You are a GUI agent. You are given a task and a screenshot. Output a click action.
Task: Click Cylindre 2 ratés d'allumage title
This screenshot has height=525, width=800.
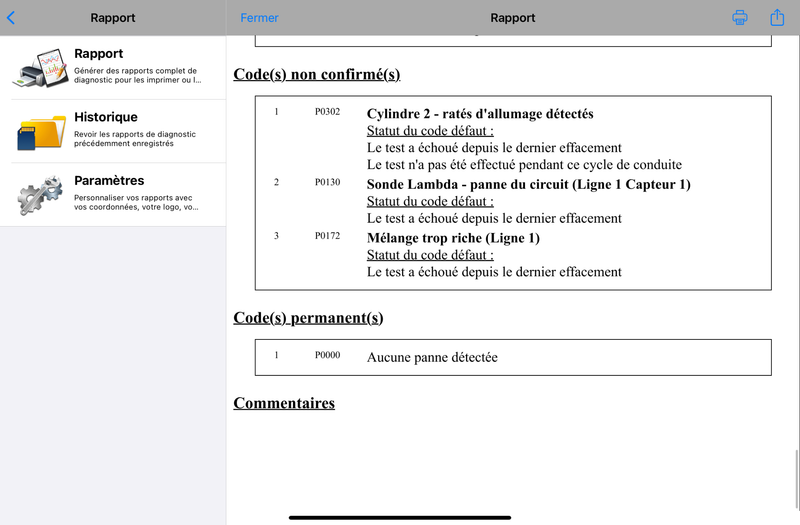pyautogui.click(x=480, y=114)
